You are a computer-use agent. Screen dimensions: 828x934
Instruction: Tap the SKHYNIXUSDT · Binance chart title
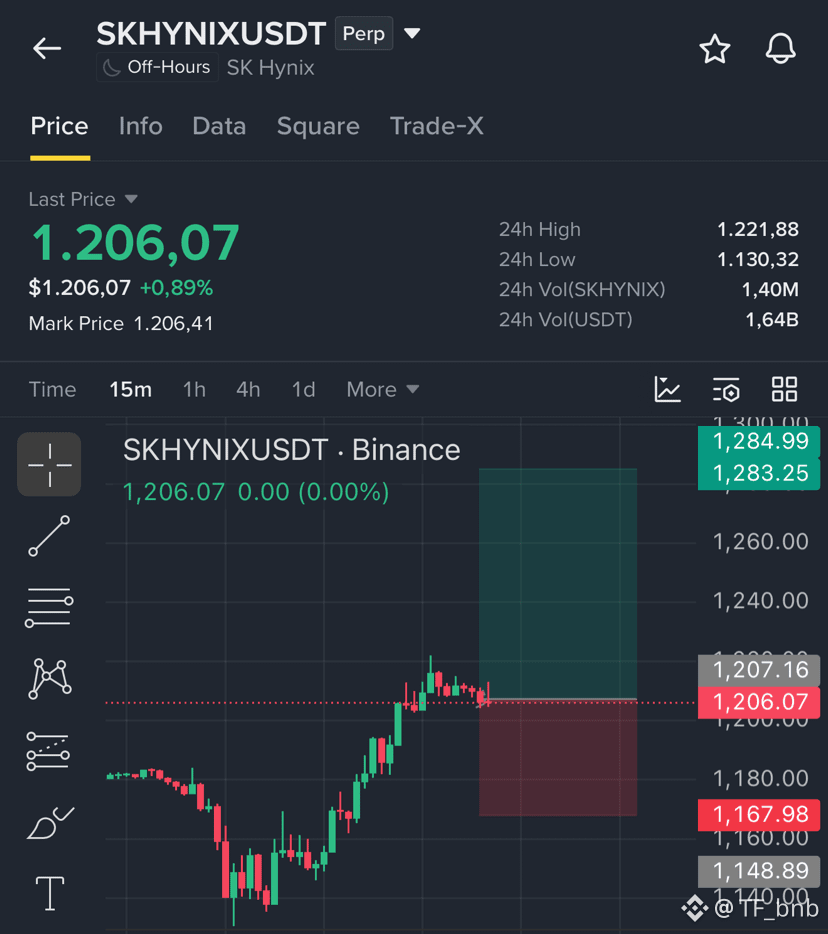292,450
